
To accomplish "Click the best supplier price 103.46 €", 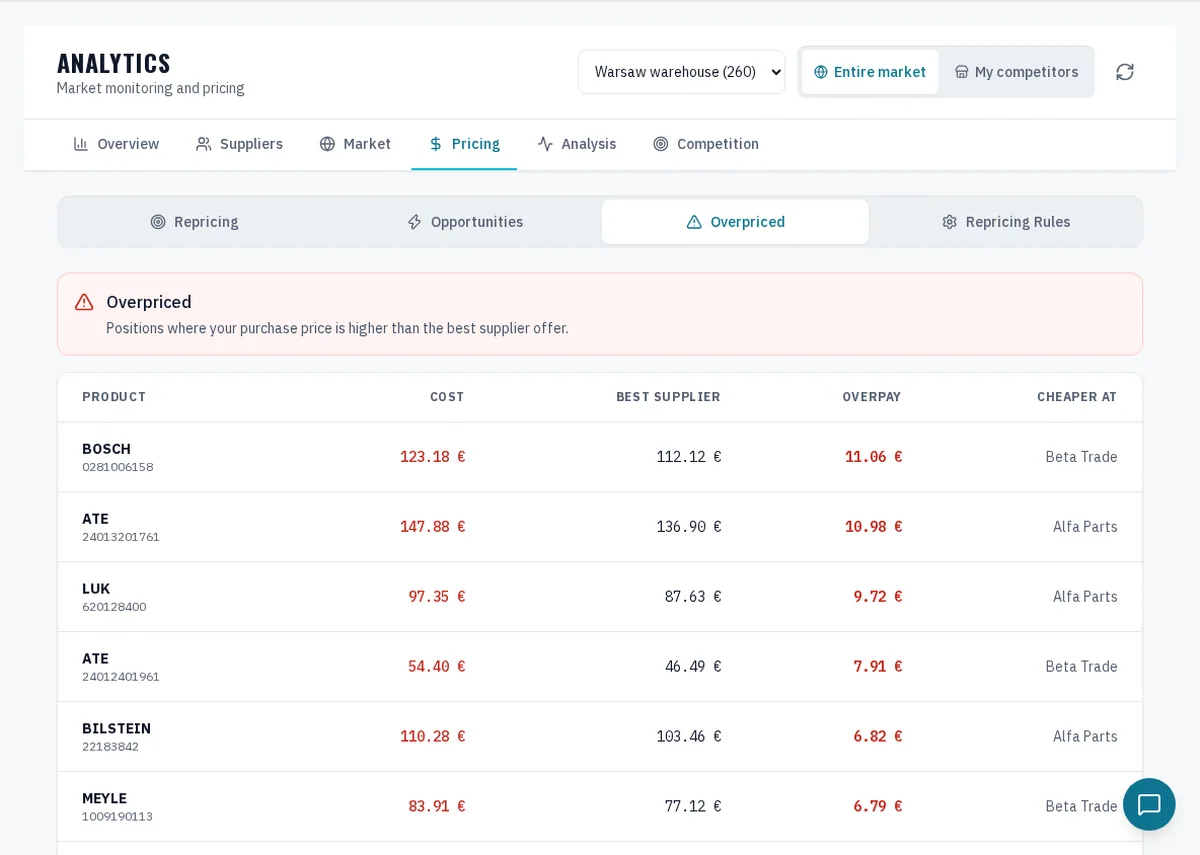I will point(689,737).
